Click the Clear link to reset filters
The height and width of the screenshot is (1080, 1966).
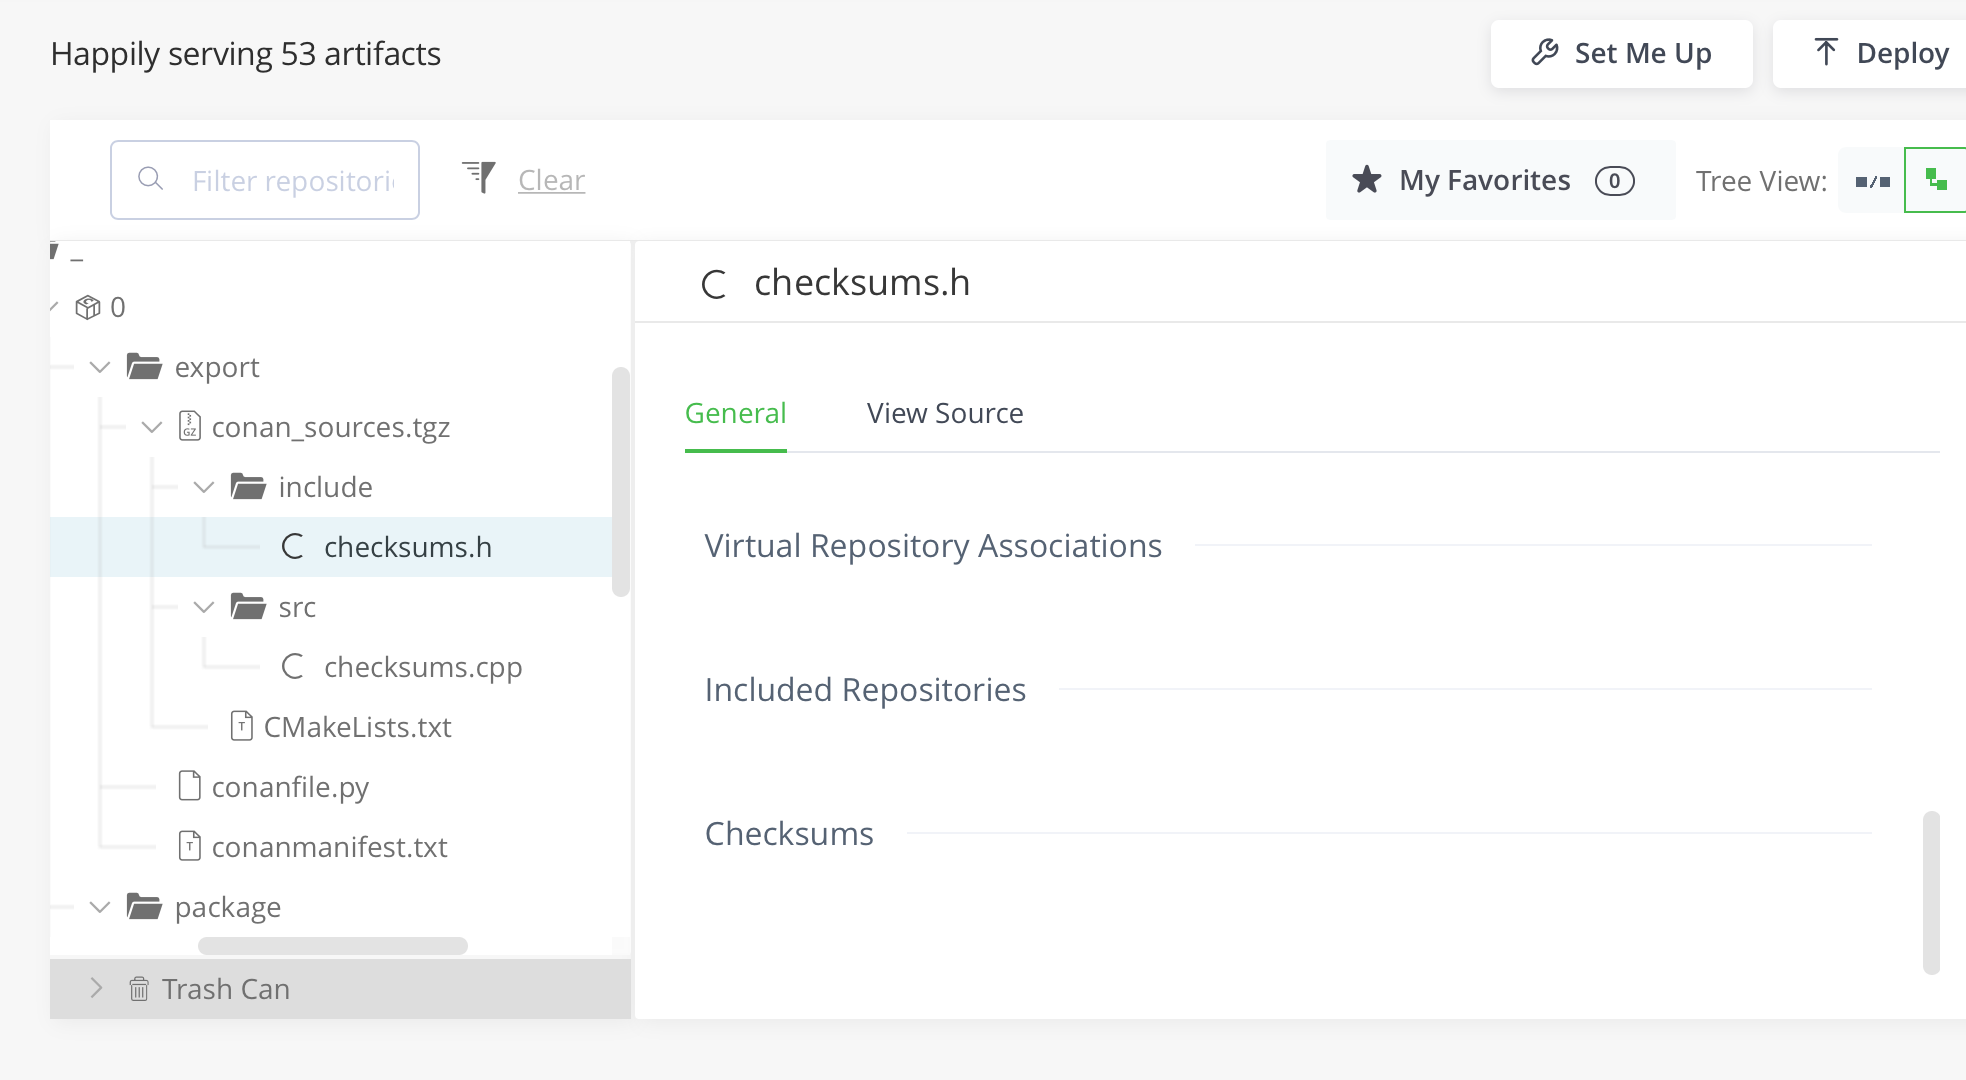pos(550,180)
